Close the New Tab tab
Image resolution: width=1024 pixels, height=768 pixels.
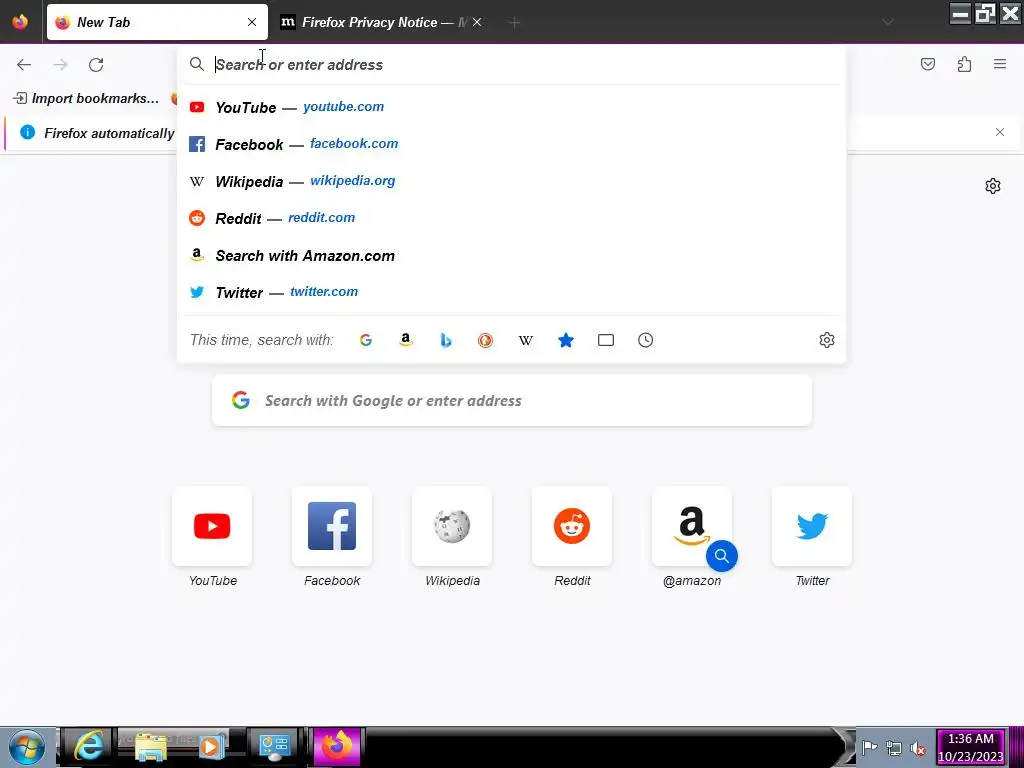pos(252,22)
